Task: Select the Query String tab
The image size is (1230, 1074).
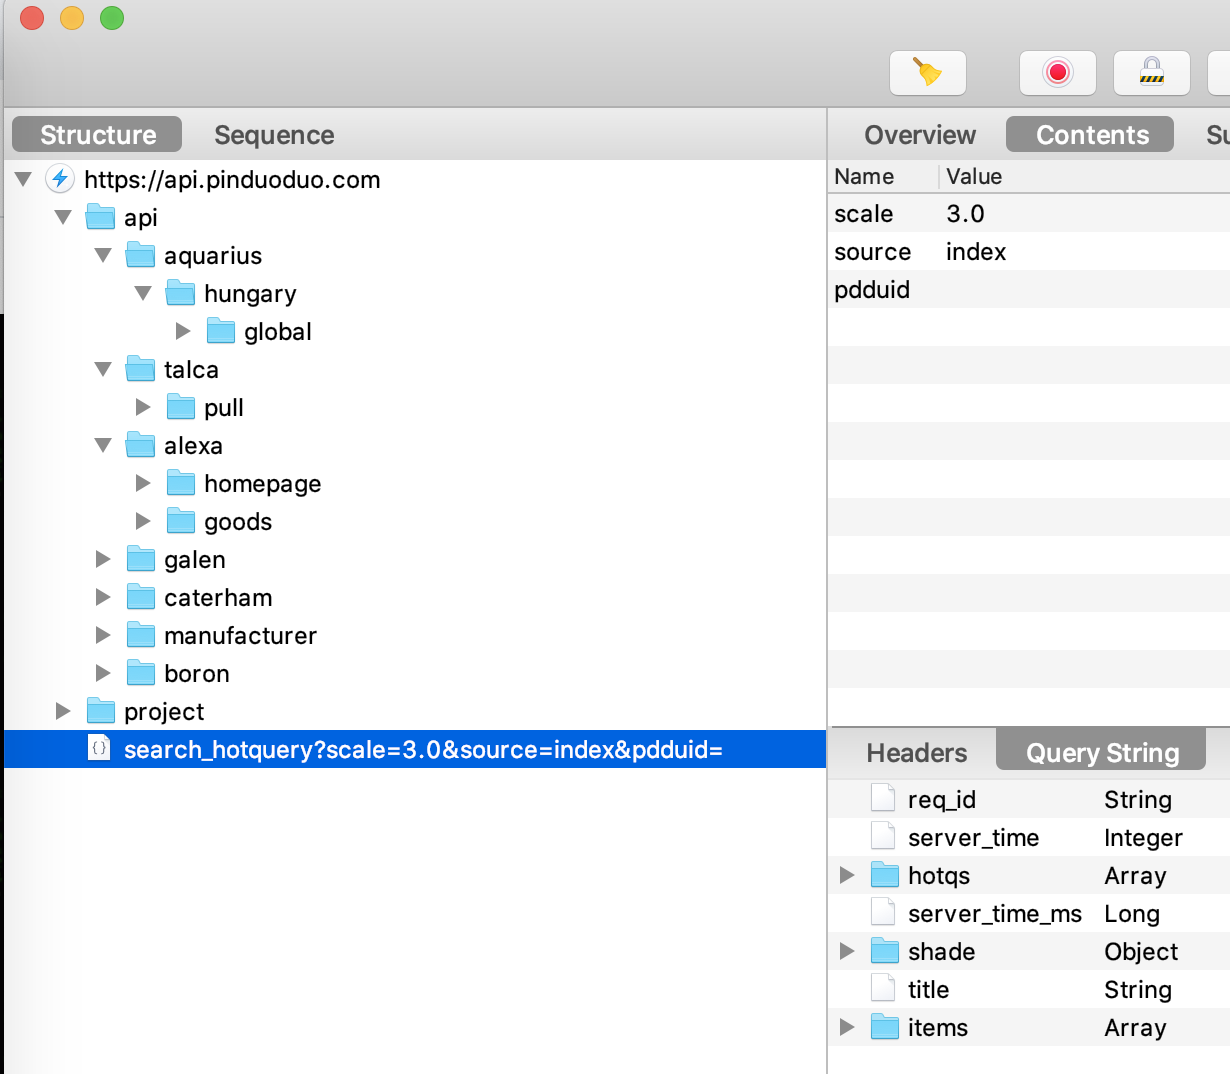Action: coord(1102,752)
